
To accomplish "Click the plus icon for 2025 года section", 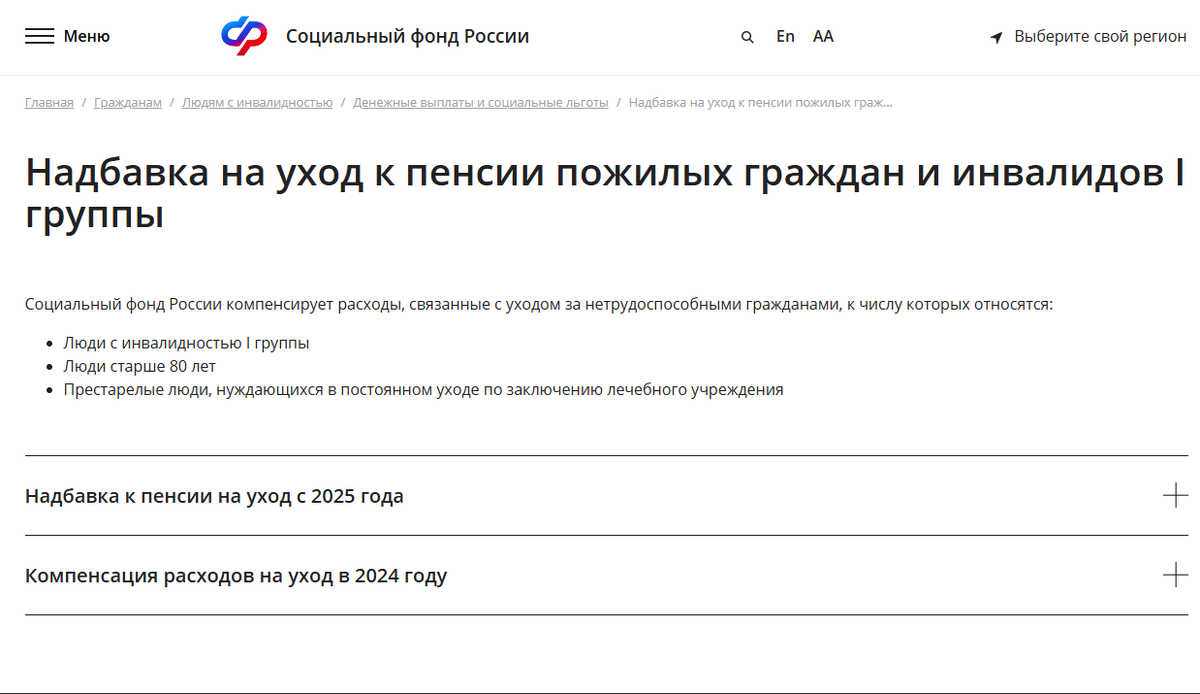I will [x=1176, y=495].
